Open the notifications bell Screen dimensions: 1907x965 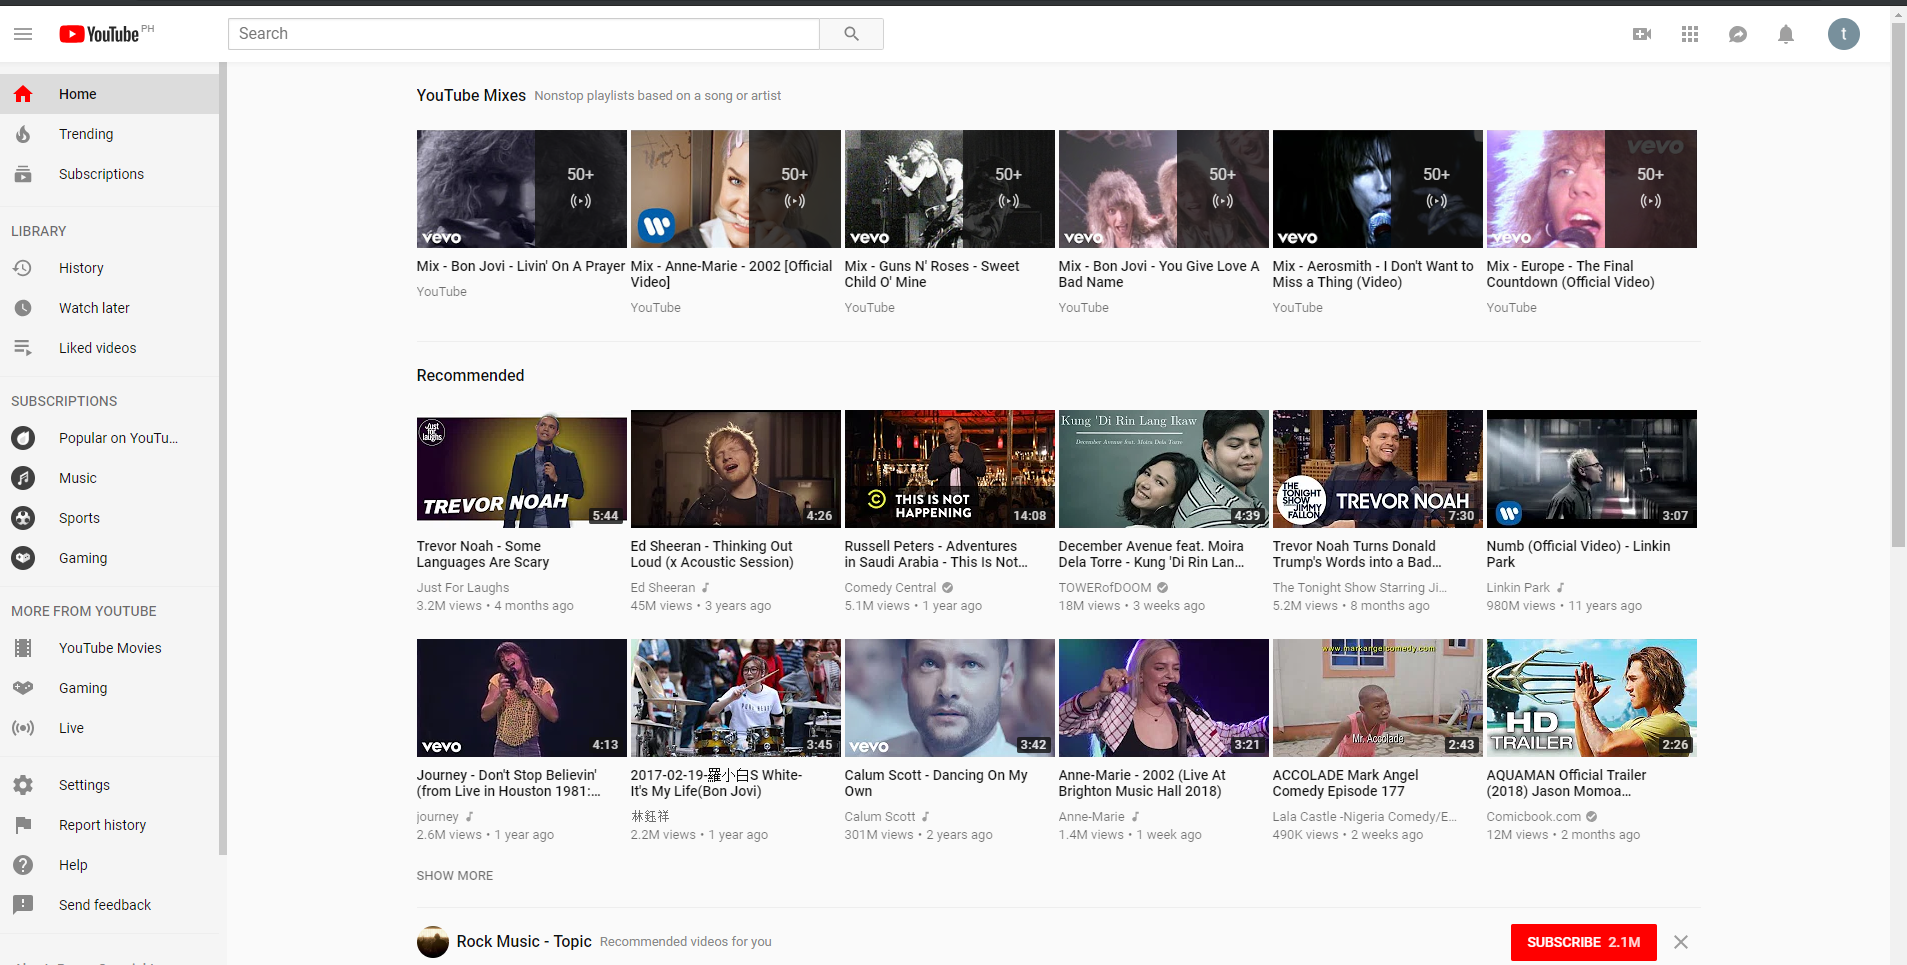coord(1786,34)
